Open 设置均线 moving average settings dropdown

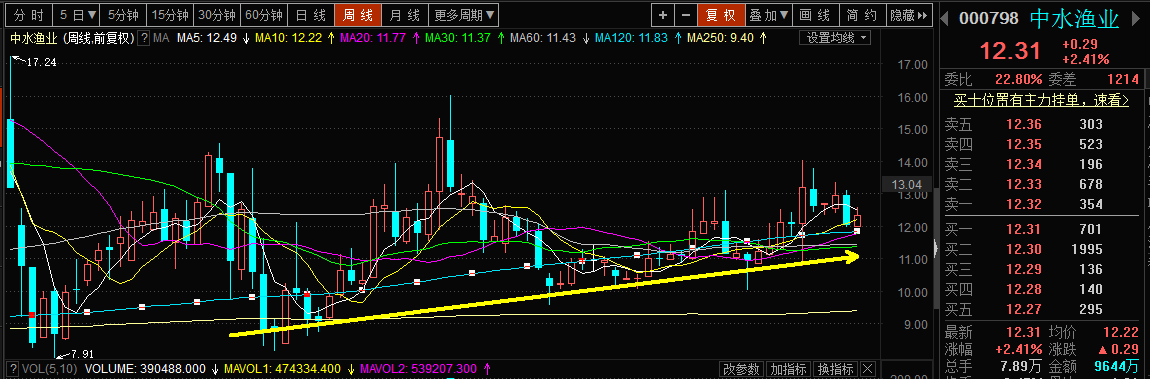pos(838,38)
